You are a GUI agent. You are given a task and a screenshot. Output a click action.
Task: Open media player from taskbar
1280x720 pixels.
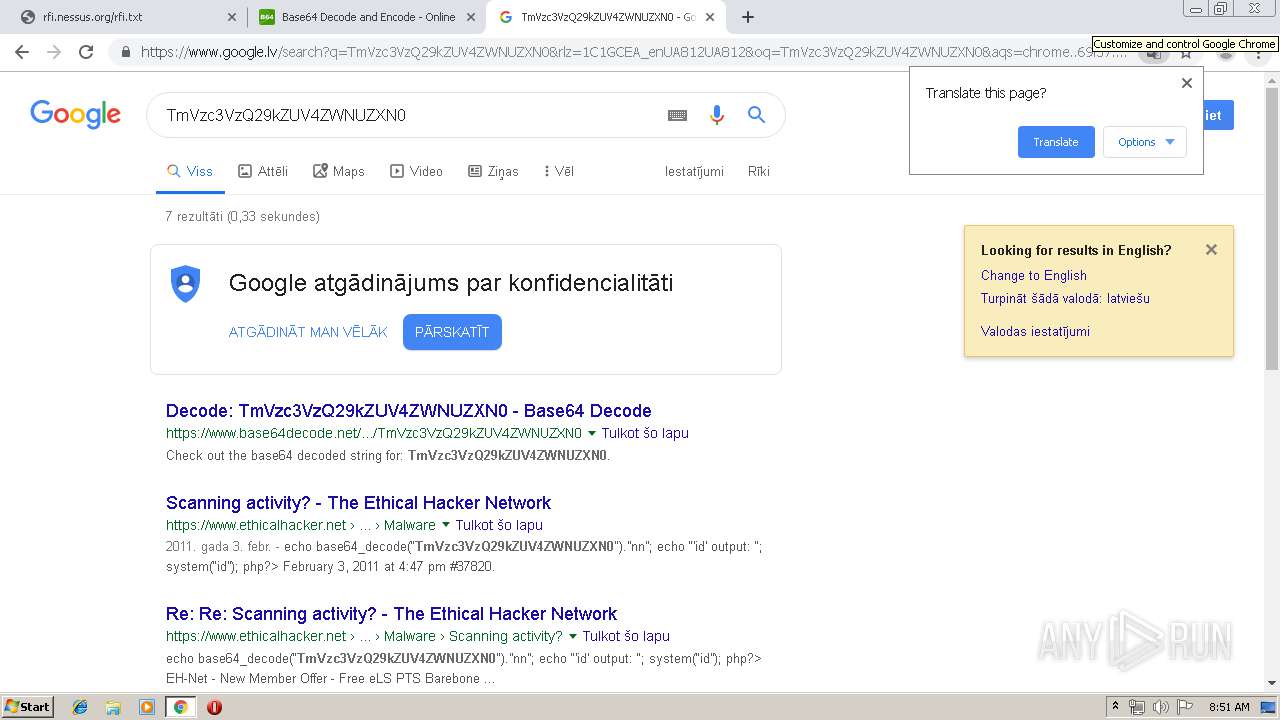[147, 707]
